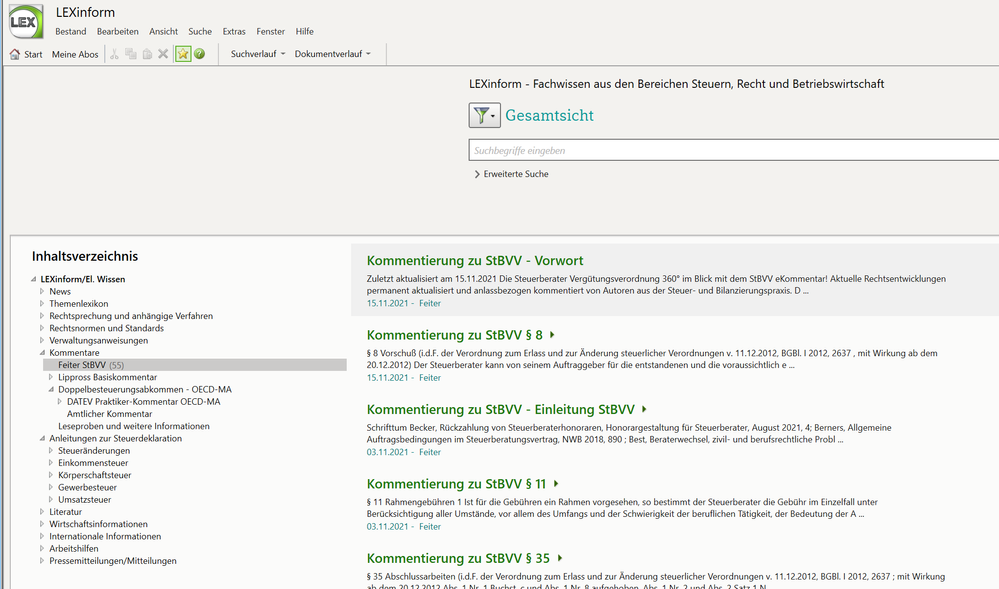Go to the Start home page
Viewport: 999px width, 589px height.
click(26, 54)
